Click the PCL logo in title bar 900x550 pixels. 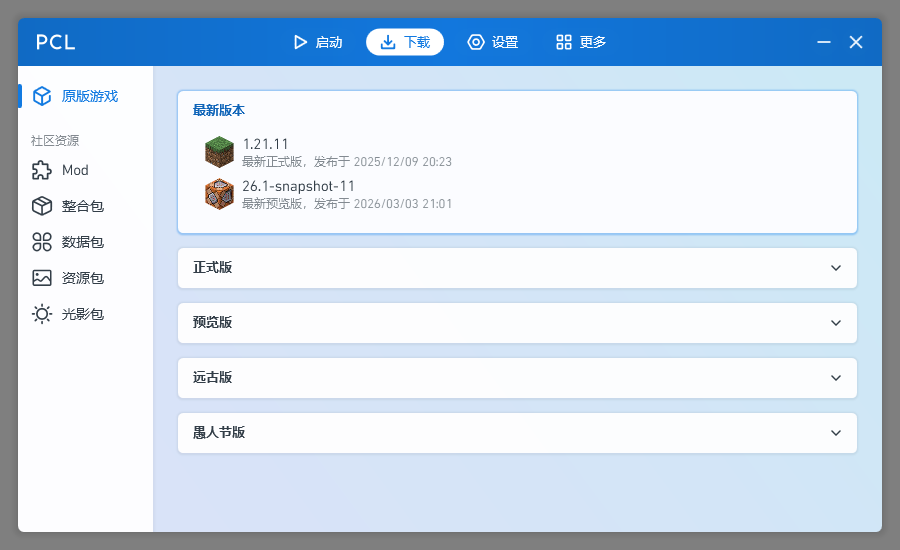[x=56, y=42]
